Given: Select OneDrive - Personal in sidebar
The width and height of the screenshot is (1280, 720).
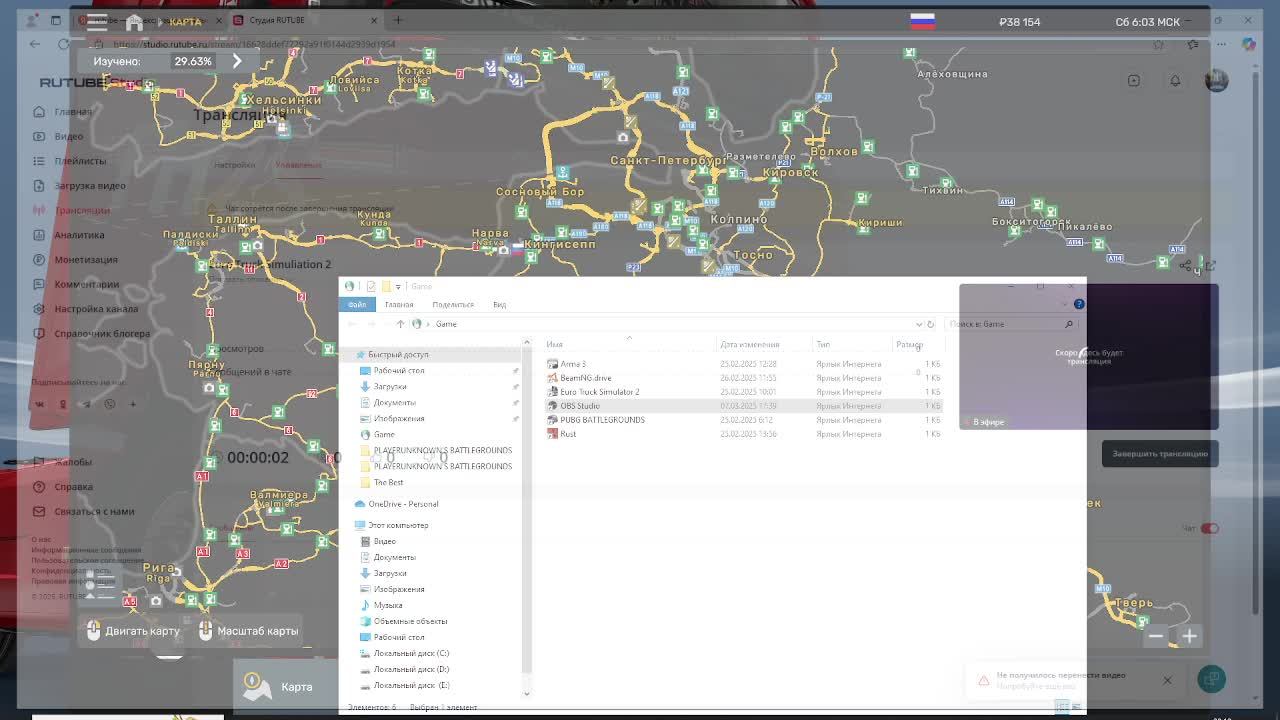Looking at the screenshot, I should (x=396, y=504).
